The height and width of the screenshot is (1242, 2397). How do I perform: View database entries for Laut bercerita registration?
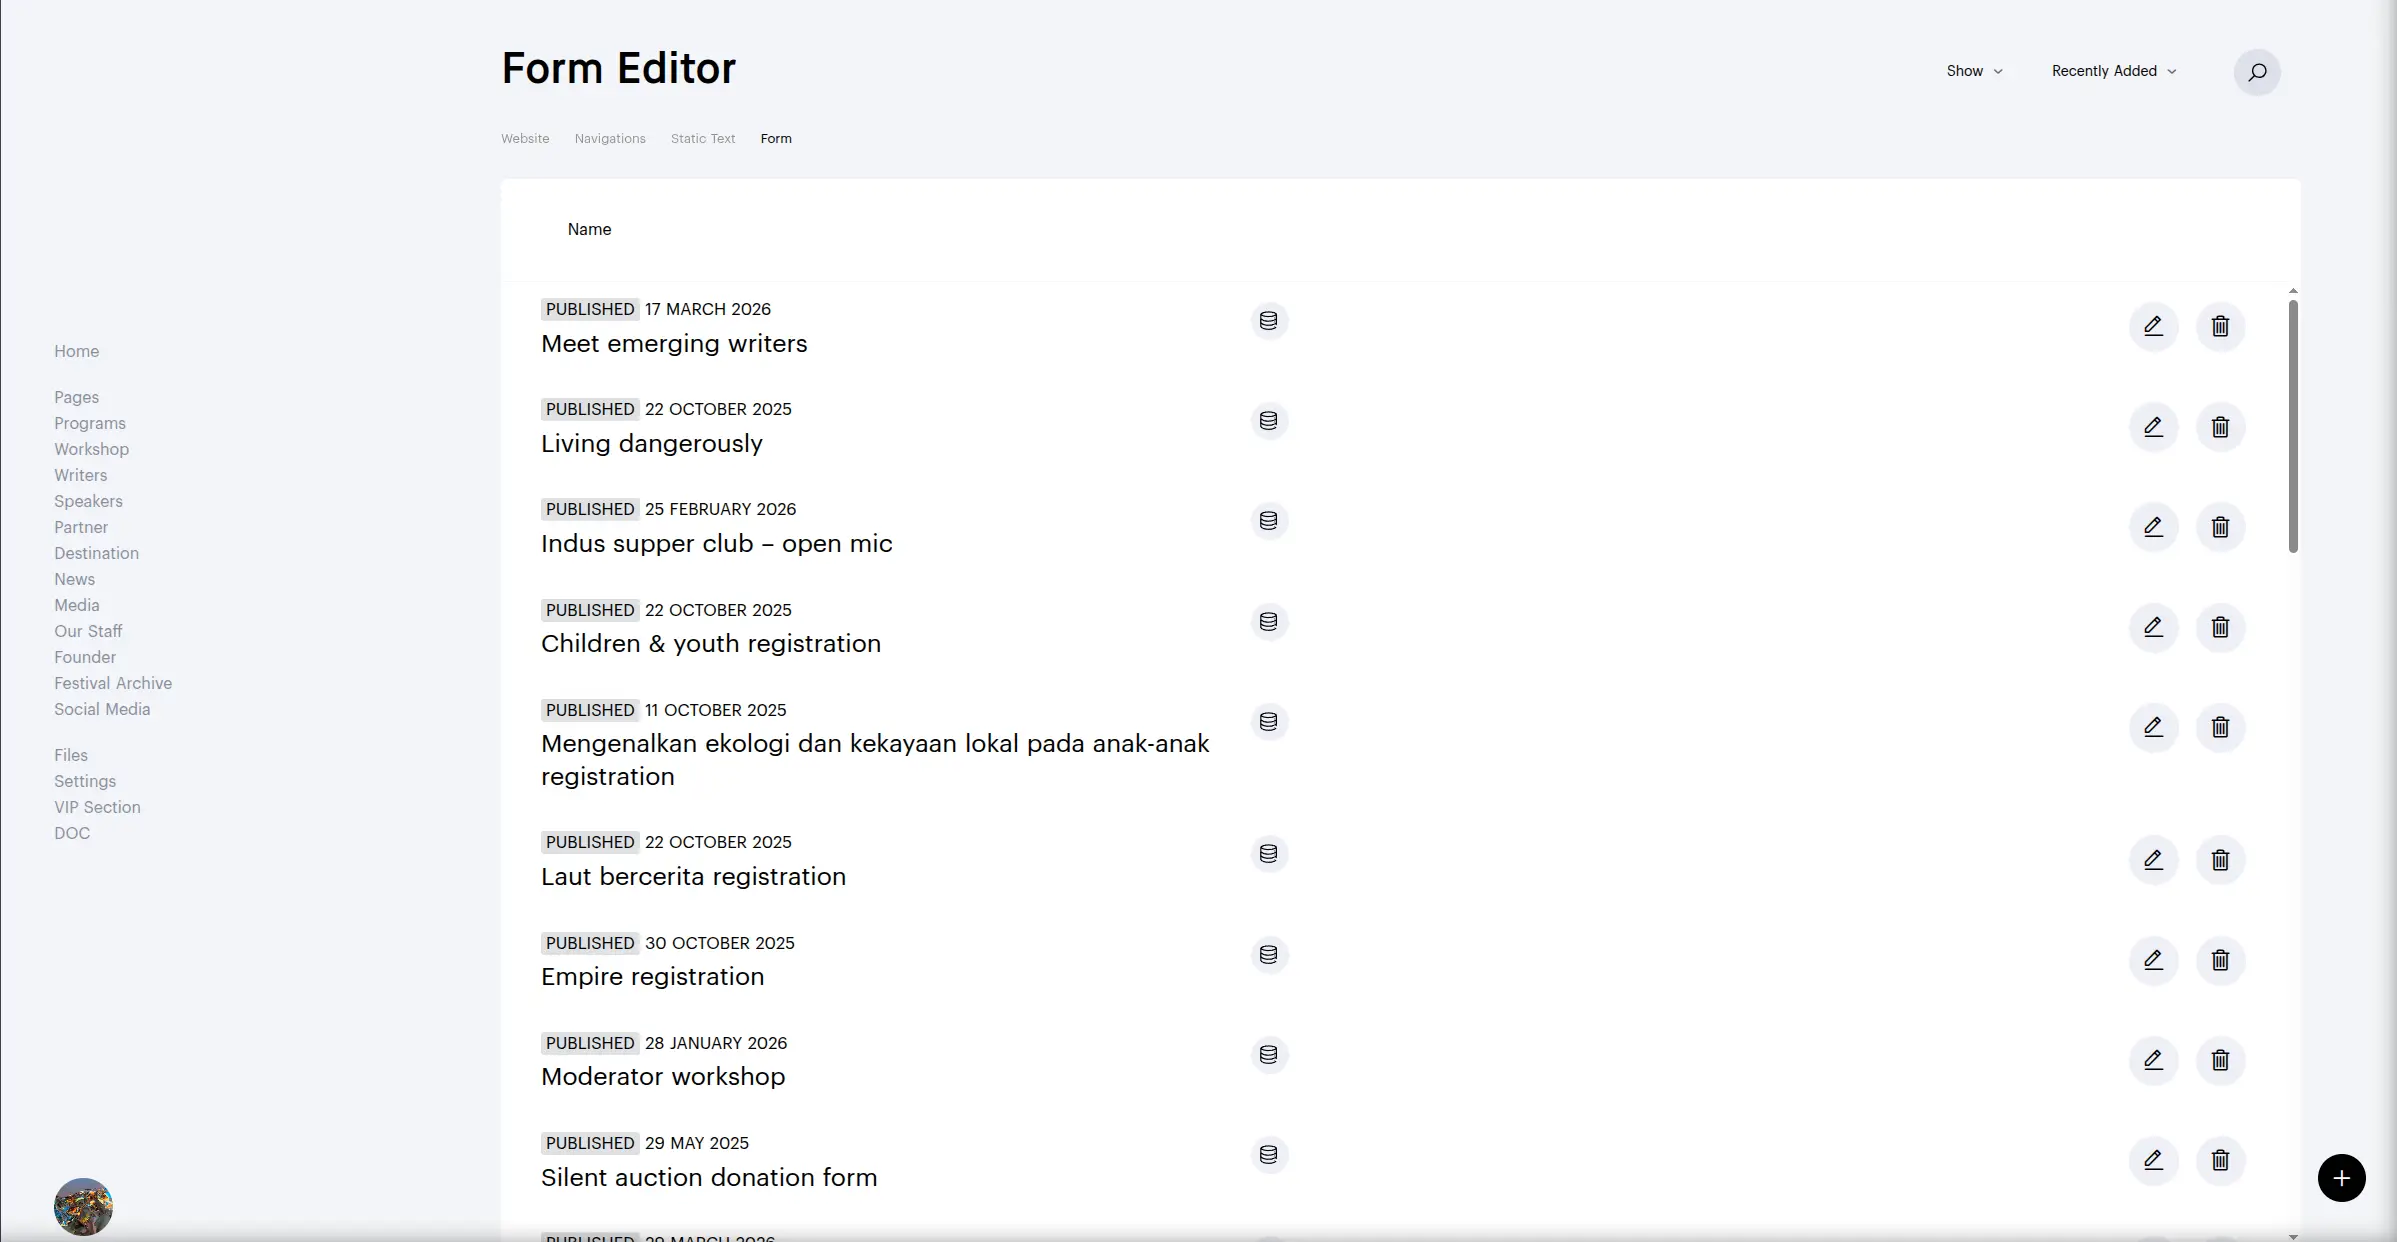[x=1268, y=854]
